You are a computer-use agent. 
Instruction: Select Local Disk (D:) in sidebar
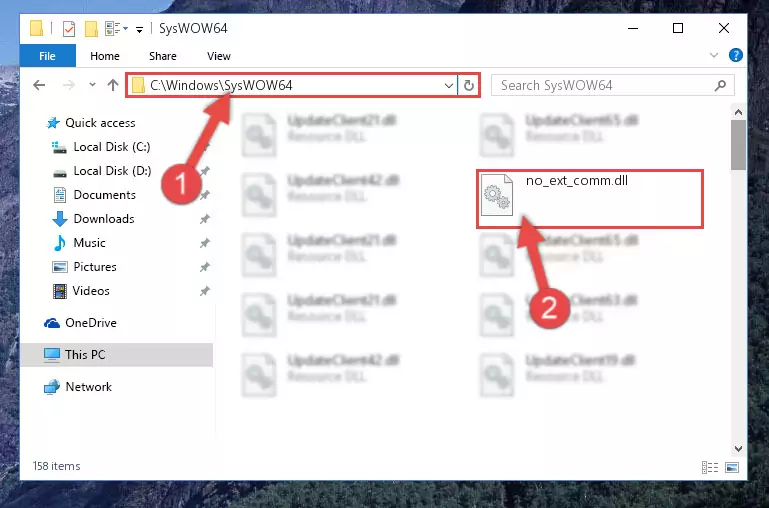pyautogui.click(x=112, y=171)
